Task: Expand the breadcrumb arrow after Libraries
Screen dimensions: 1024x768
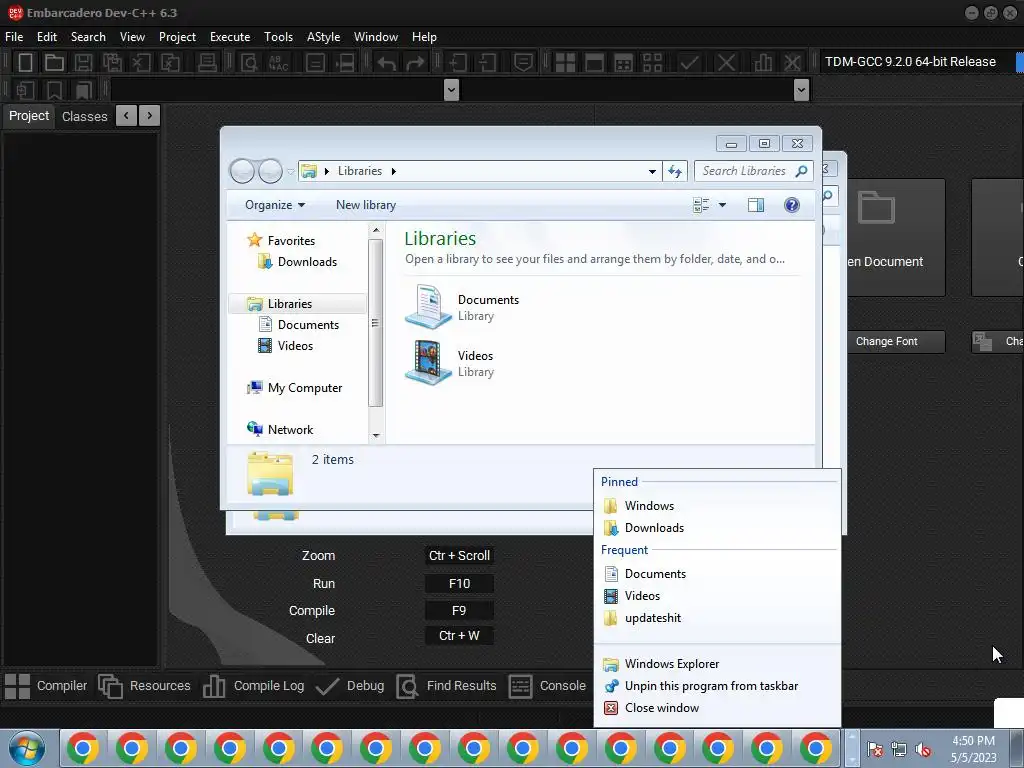Action: [394, 171]
